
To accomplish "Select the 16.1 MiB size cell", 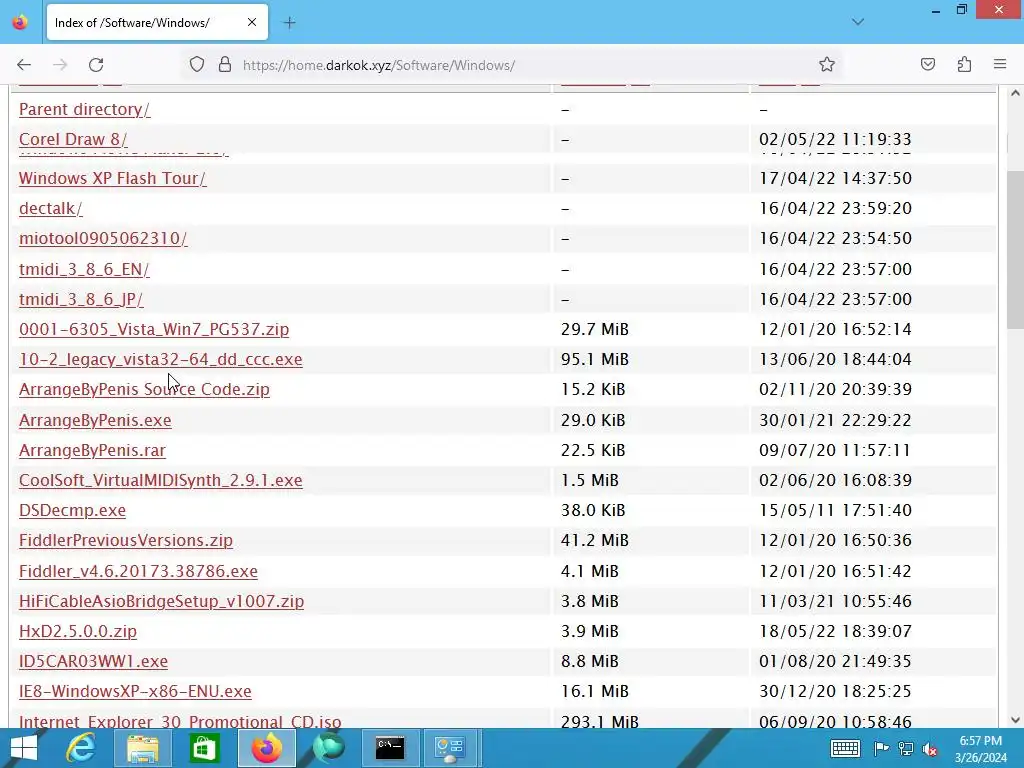I will 595,691.
